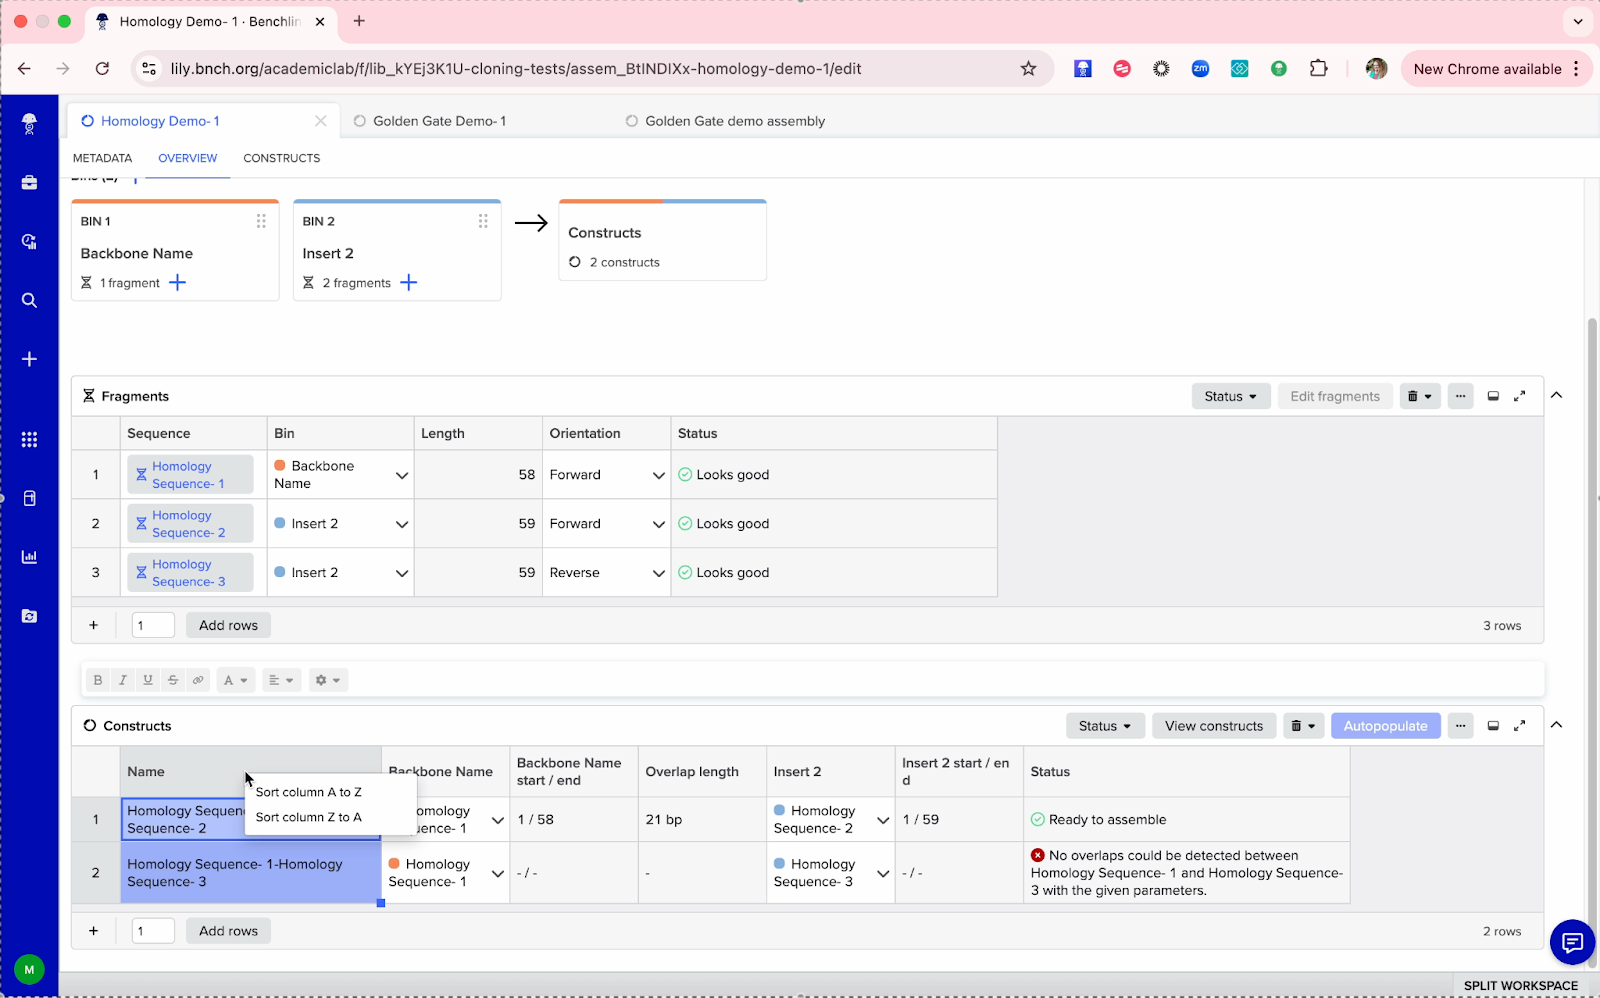This screenshot has width=1600, height=998.
Task: Open the applications grid icon in sidebar
Action: (x=29, y=440)
